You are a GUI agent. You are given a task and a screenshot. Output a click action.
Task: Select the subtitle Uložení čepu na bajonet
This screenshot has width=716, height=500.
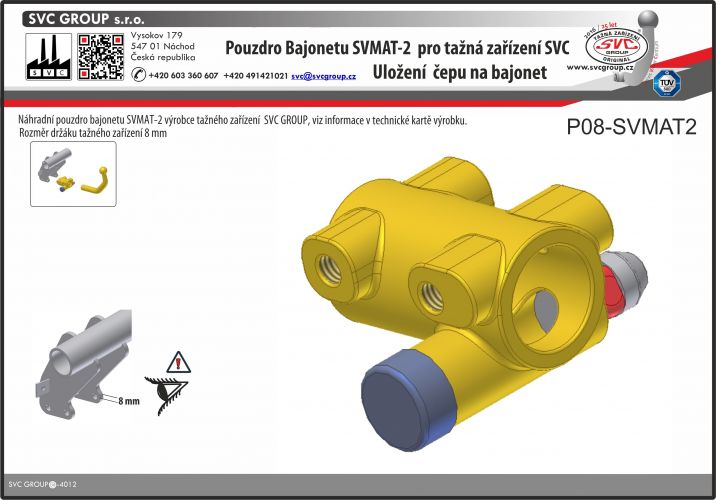[459, 72]
